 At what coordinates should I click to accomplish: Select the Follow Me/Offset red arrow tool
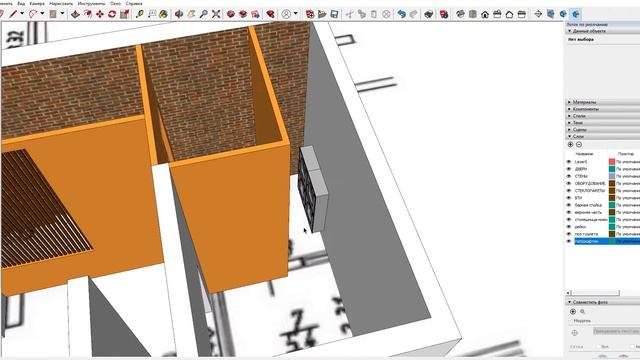87,14
